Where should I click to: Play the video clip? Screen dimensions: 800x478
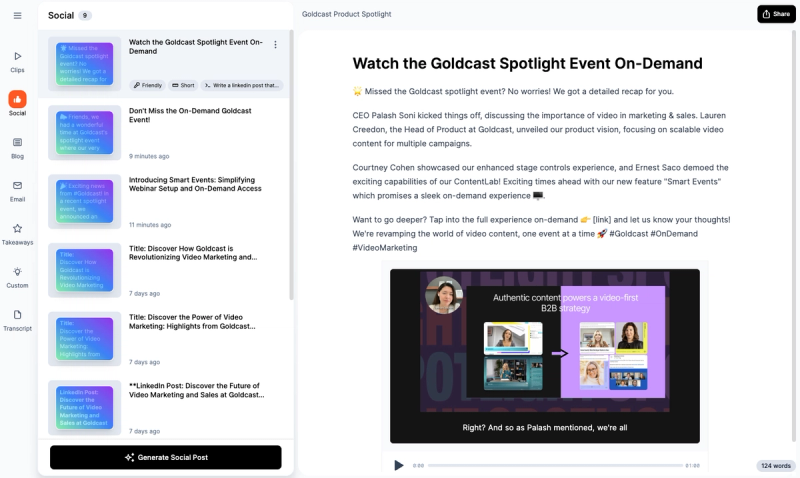[x=398, y=465]
